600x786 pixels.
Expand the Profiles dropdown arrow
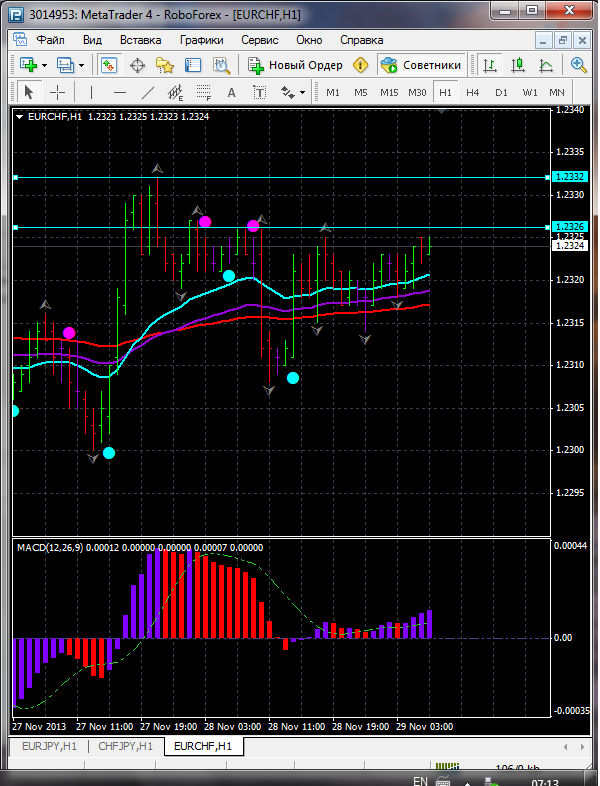[x=81, y=65]
